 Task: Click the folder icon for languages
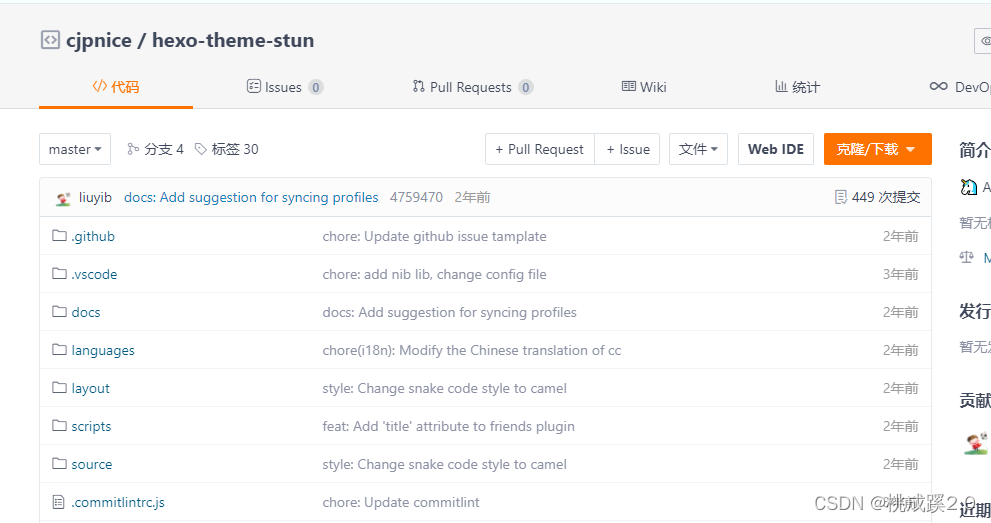click(59, 349)
